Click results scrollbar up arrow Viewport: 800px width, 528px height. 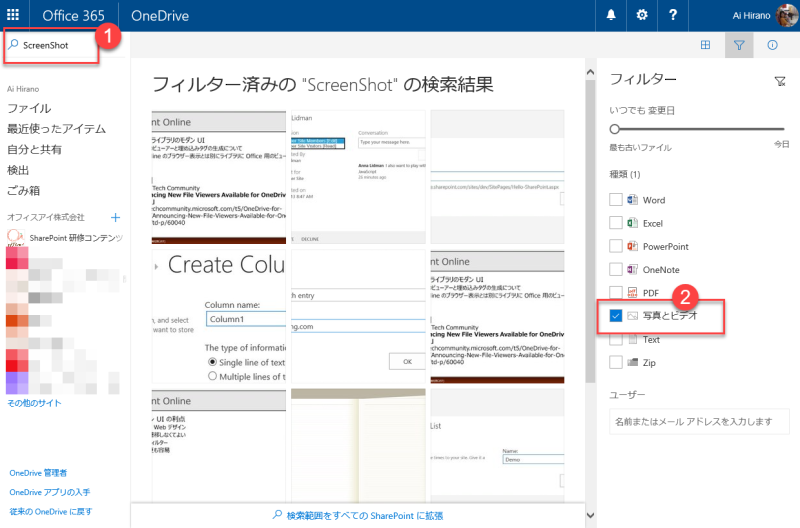tap(590, 72)
